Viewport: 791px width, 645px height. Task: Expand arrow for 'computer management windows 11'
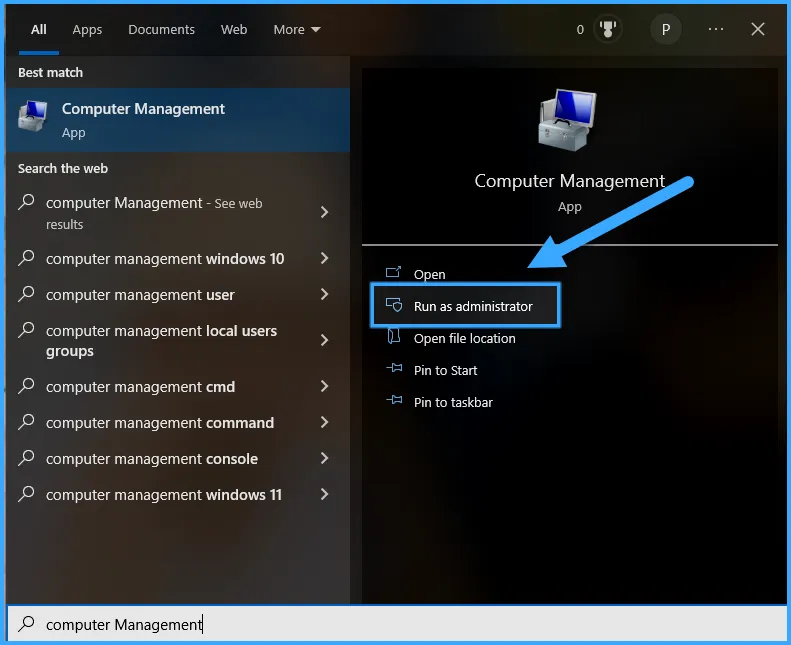click(x=324, y=494)
